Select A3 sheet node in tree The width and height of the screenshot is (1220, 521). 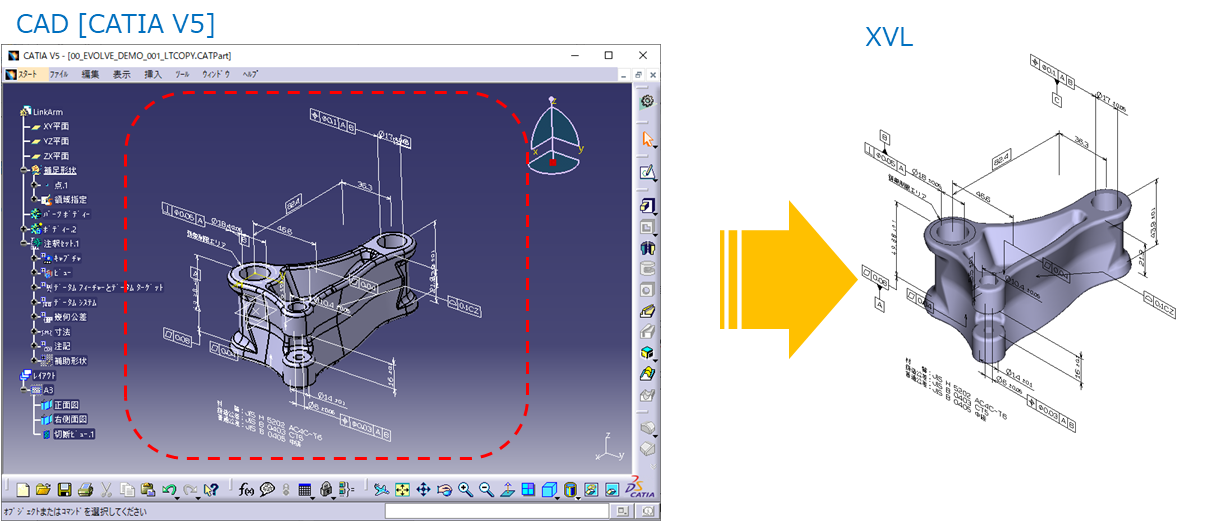[x=42, y=389]
